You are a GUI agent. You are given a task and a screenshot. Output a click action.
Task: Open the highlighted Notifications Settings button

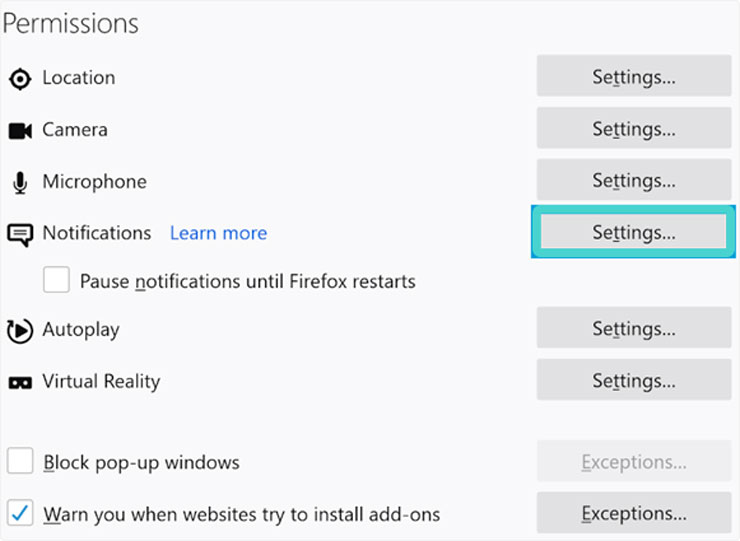coord(634,231)
